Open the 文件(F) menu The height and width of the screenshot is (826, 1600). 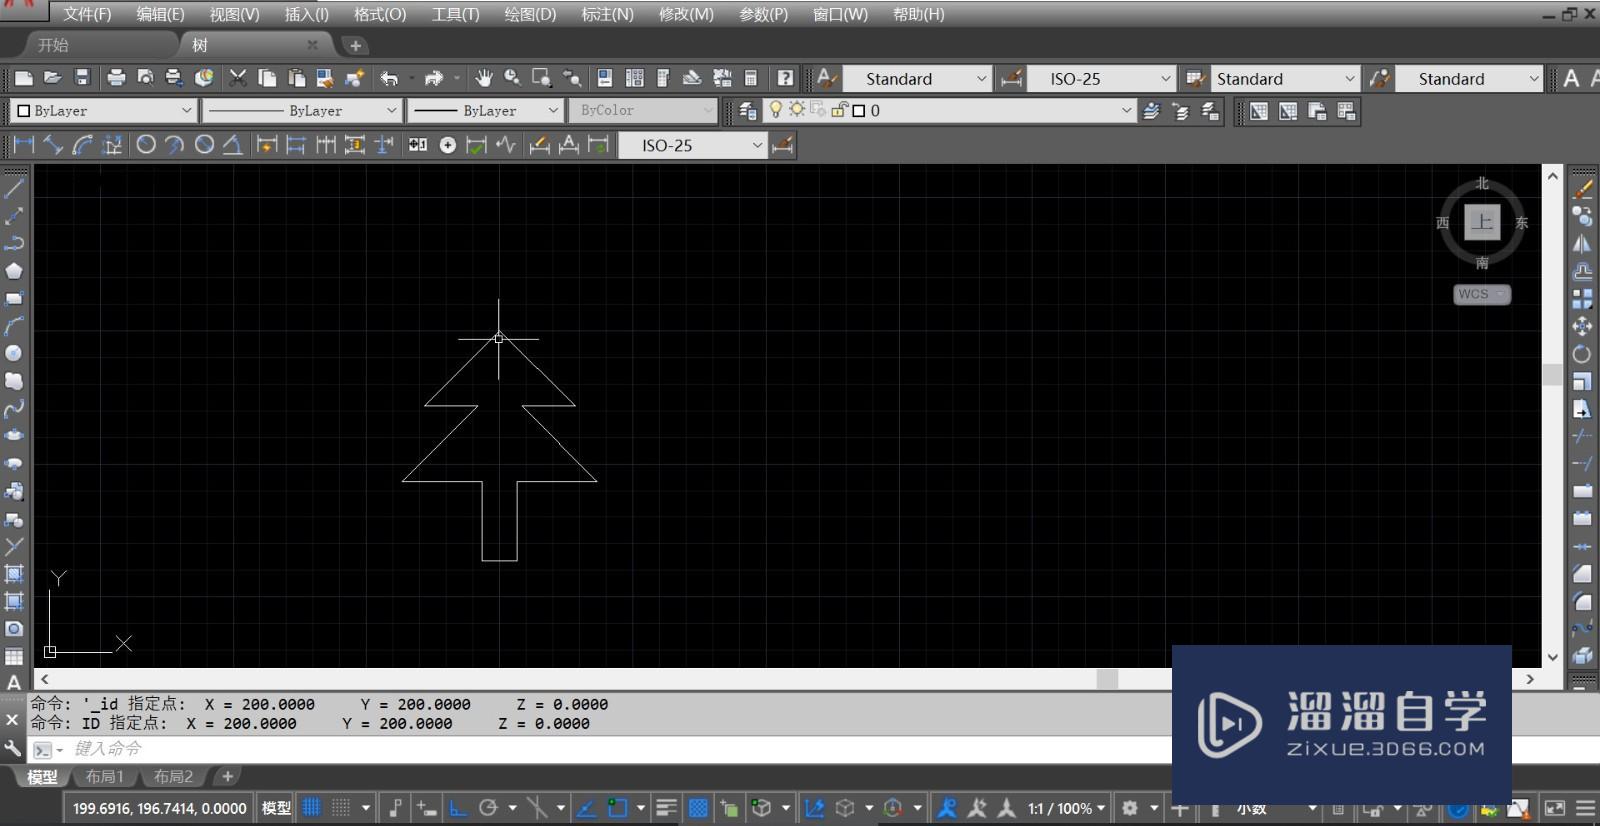click(87, 14)
